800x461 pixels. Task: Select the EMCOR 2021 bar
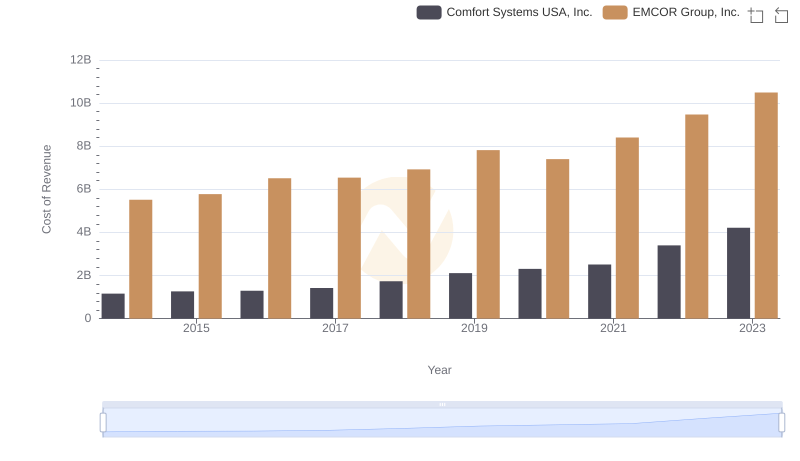point(627,228)
